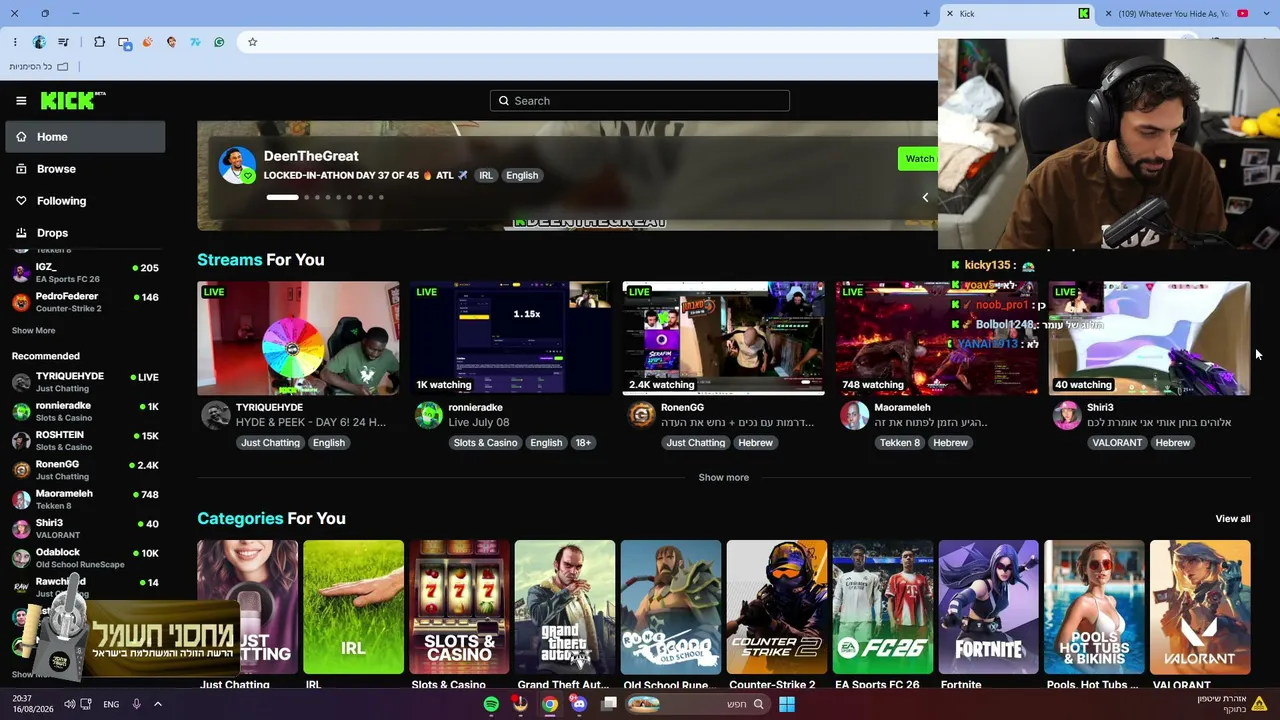Open the Counter-Strike 2 category card
This screenshot has width=1280, height=720.
tap(777, 607)
